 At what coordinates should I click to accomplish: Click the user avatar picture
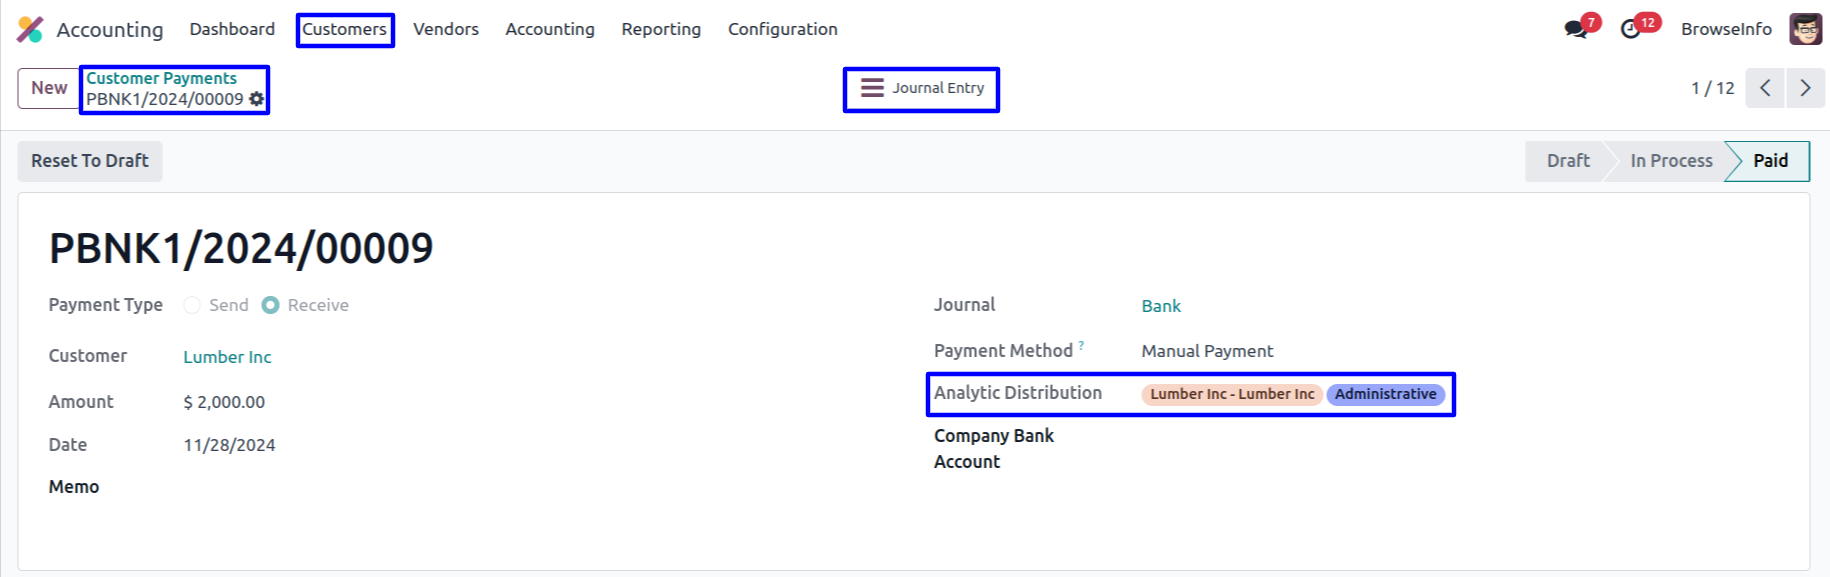pyautogui.click(x=1805, y=29)
